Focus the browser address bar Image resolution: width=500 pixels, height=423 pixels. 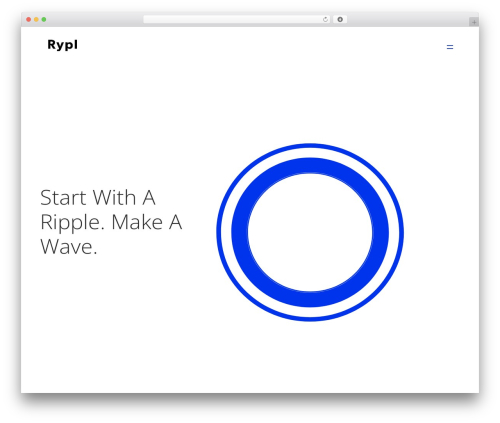pos(237,19)
